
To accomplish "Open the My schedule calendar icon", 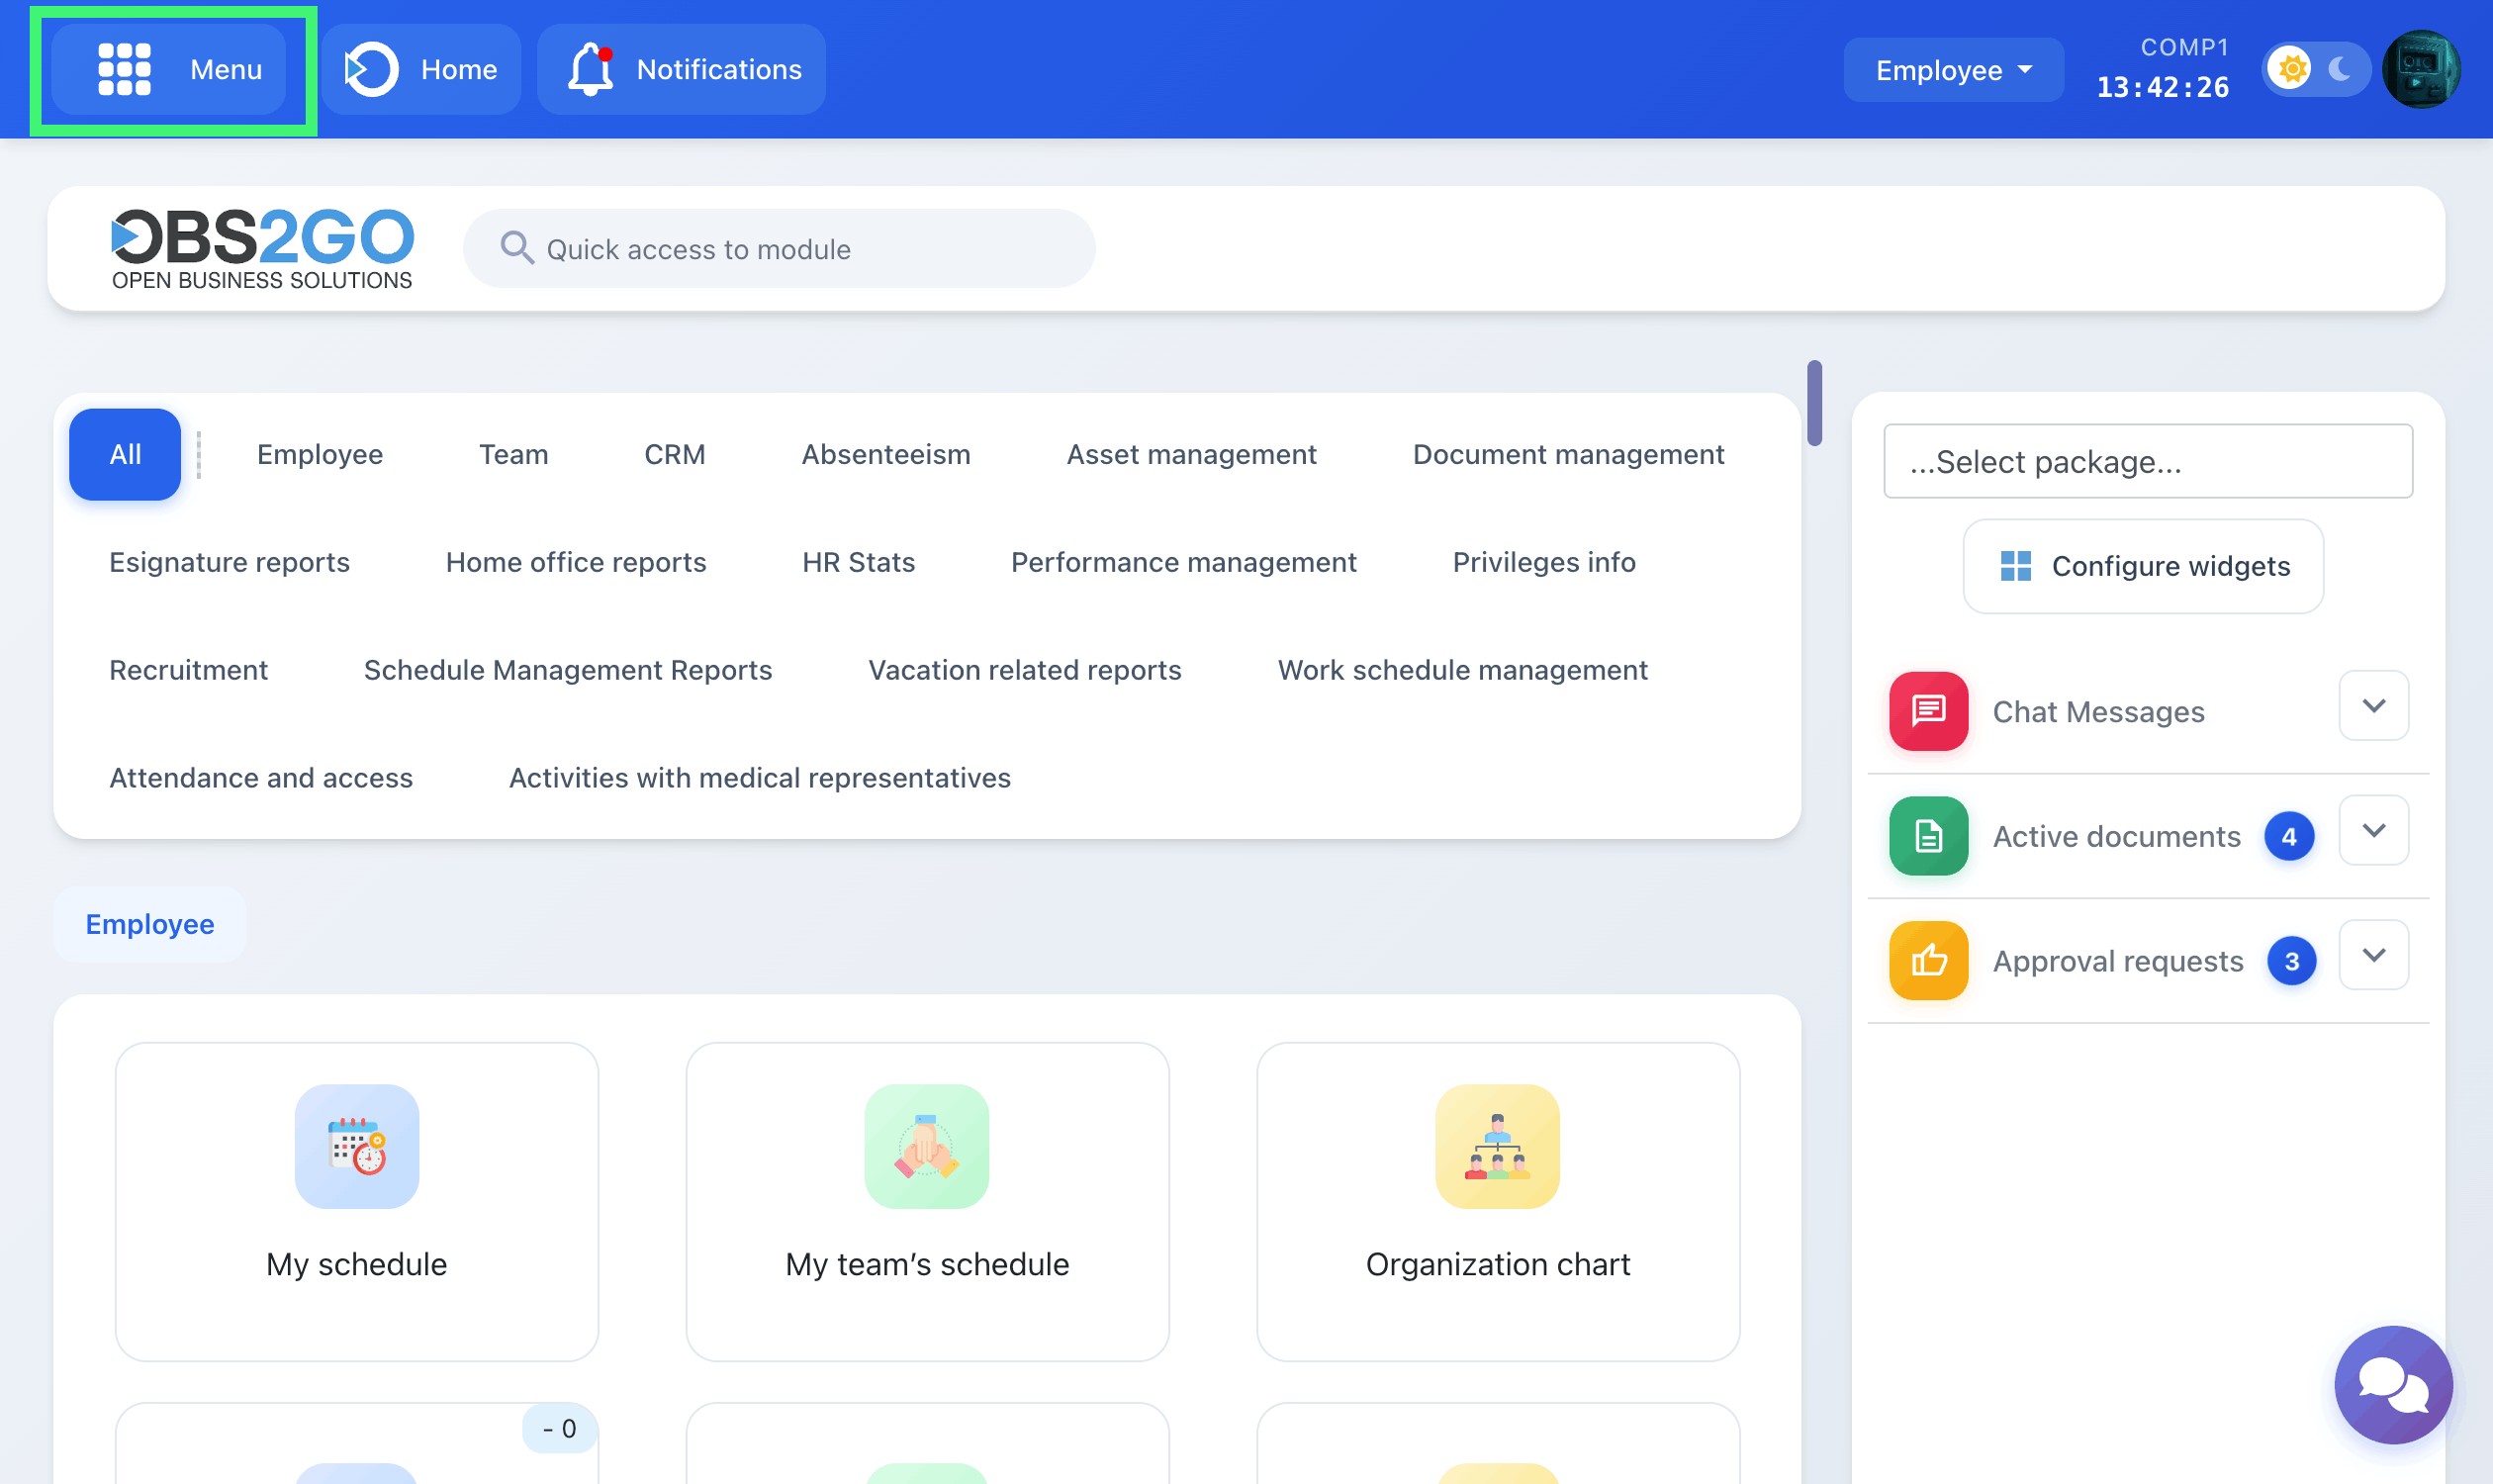I will tap(356, 1146).
